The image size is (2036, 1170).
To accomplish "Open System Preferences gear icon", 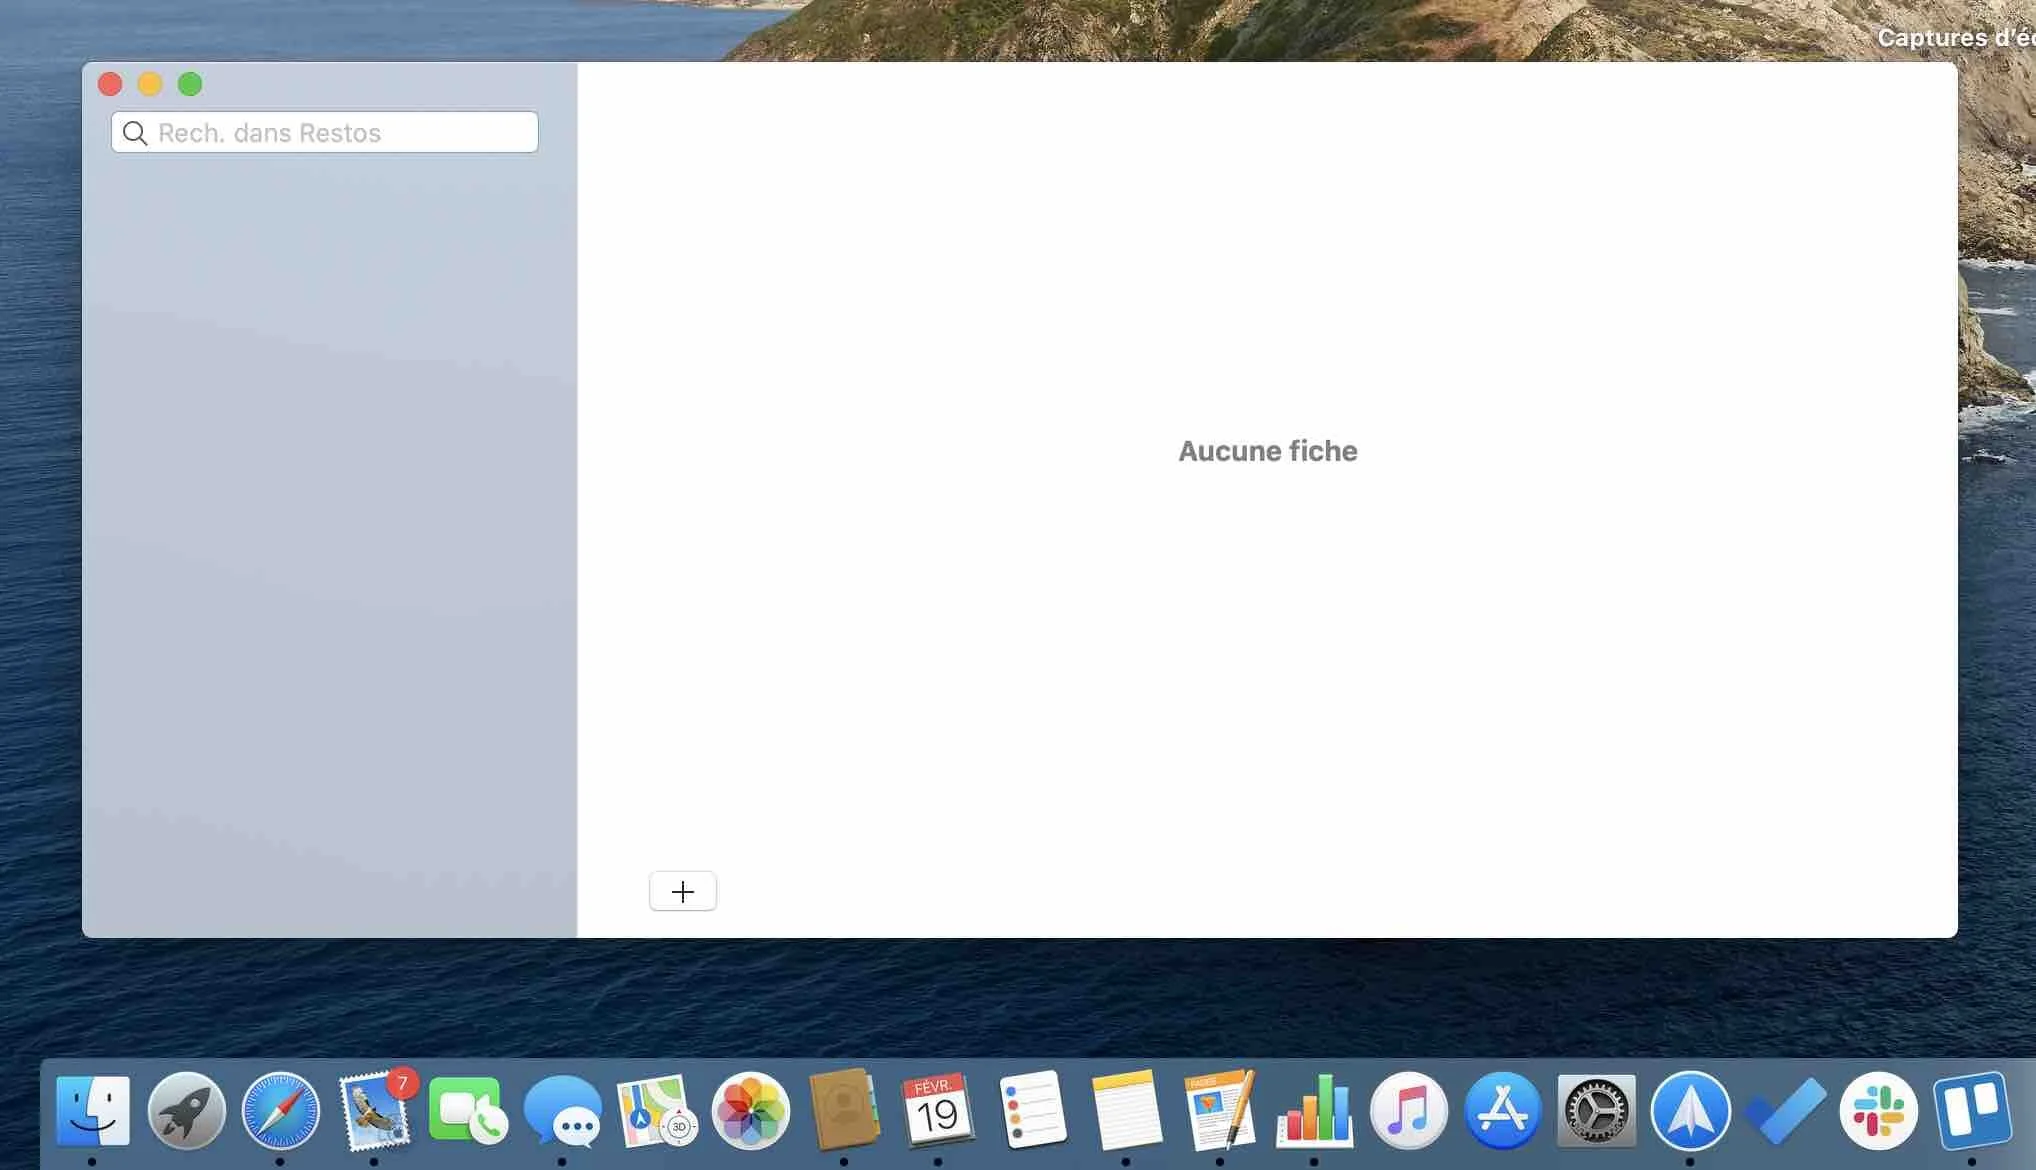I will click(1596, 1111).
